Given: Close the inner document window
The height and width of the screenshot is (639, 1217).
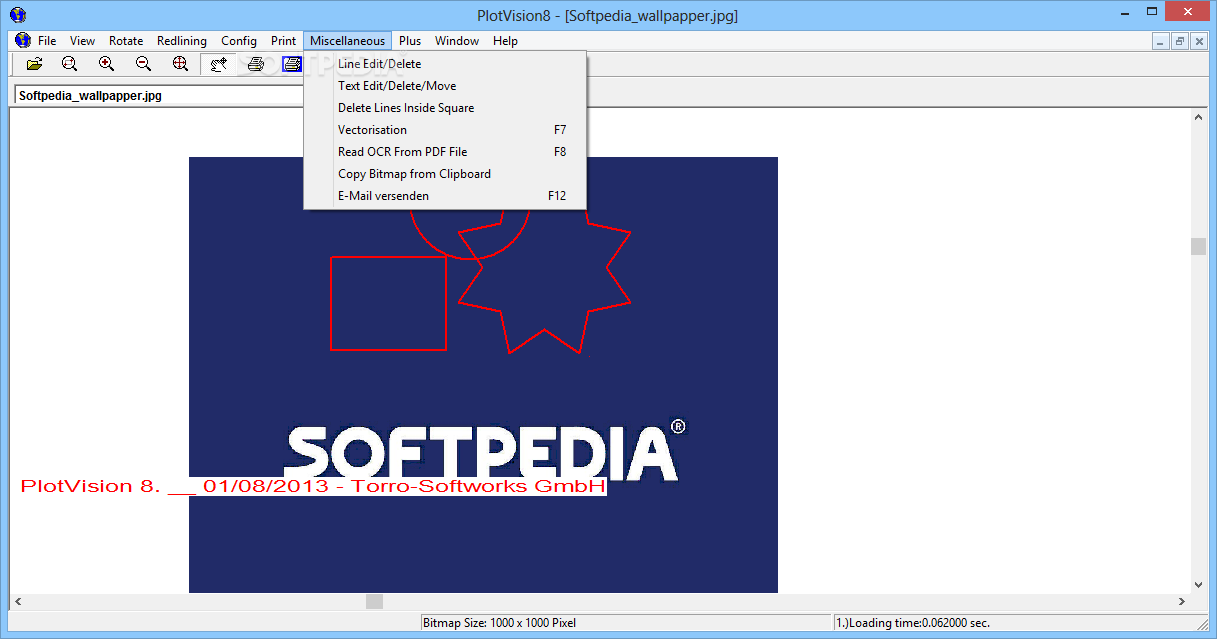Looking at the screenshot, I should click(x=1199, y=41).
